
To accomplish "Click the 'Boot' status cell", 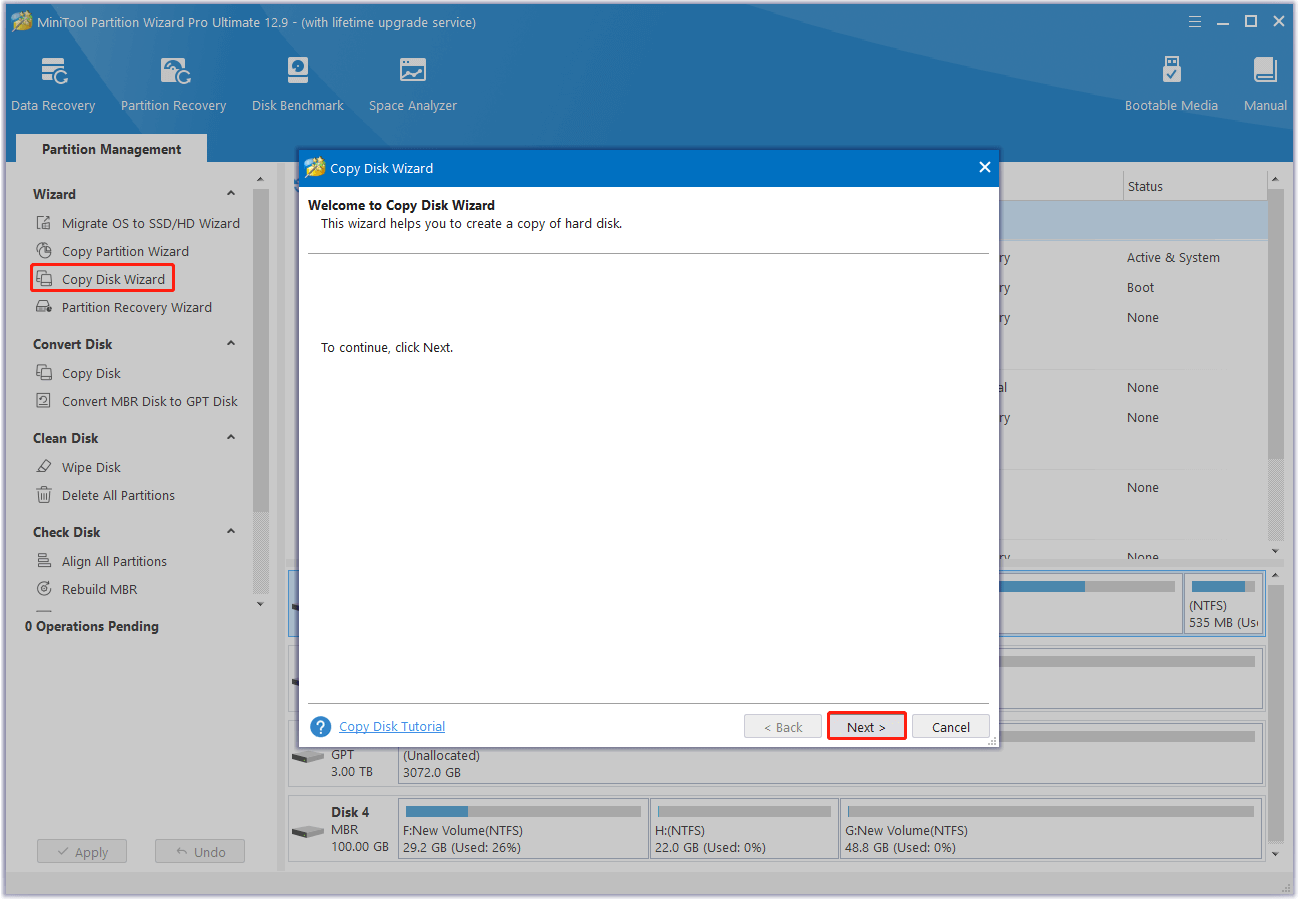I will tap(1140, 287).
